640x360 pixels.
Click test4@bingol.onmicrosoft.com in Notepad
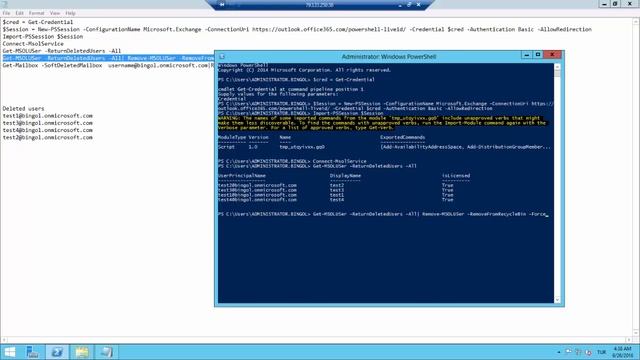click(47, 130)
